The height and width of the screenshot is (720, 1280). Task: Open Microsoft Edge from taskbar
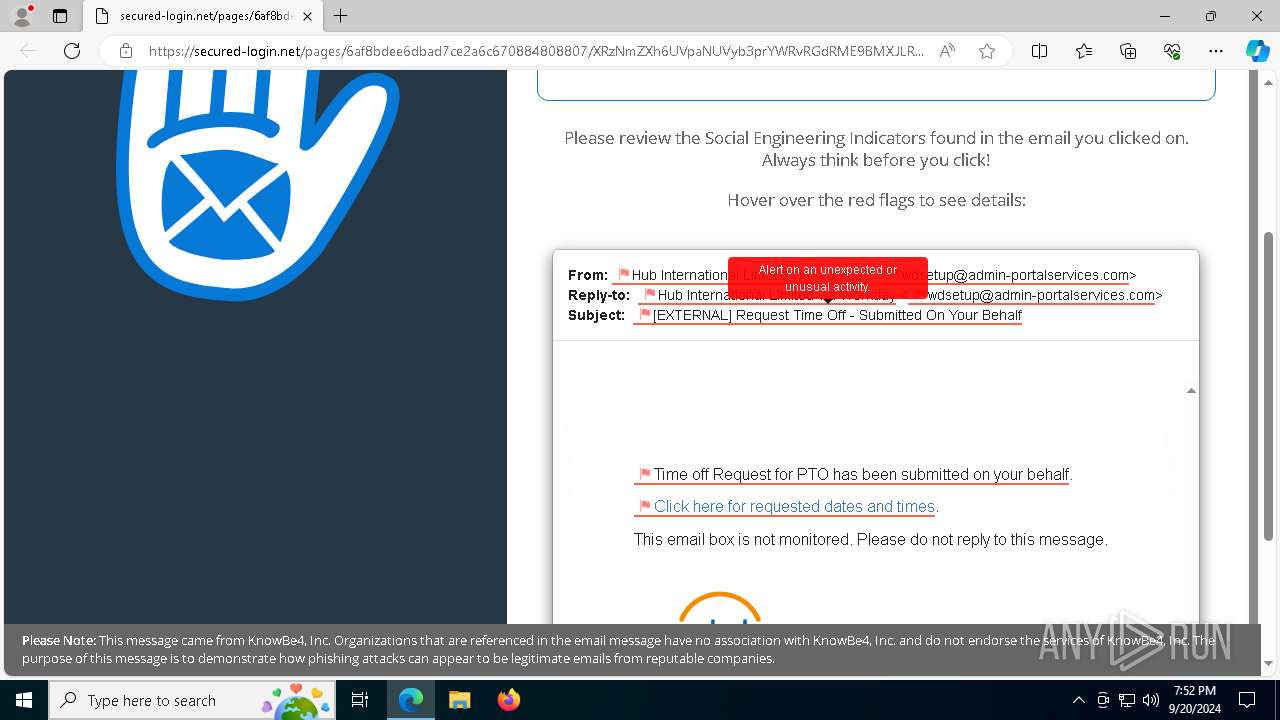[x=411, y=700]
